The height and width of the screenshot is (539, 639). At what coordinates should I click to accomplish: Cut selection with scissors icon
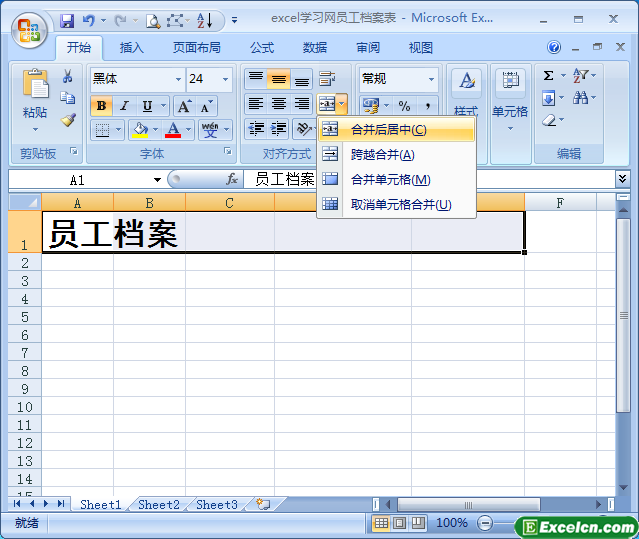(x=68, y=76)
